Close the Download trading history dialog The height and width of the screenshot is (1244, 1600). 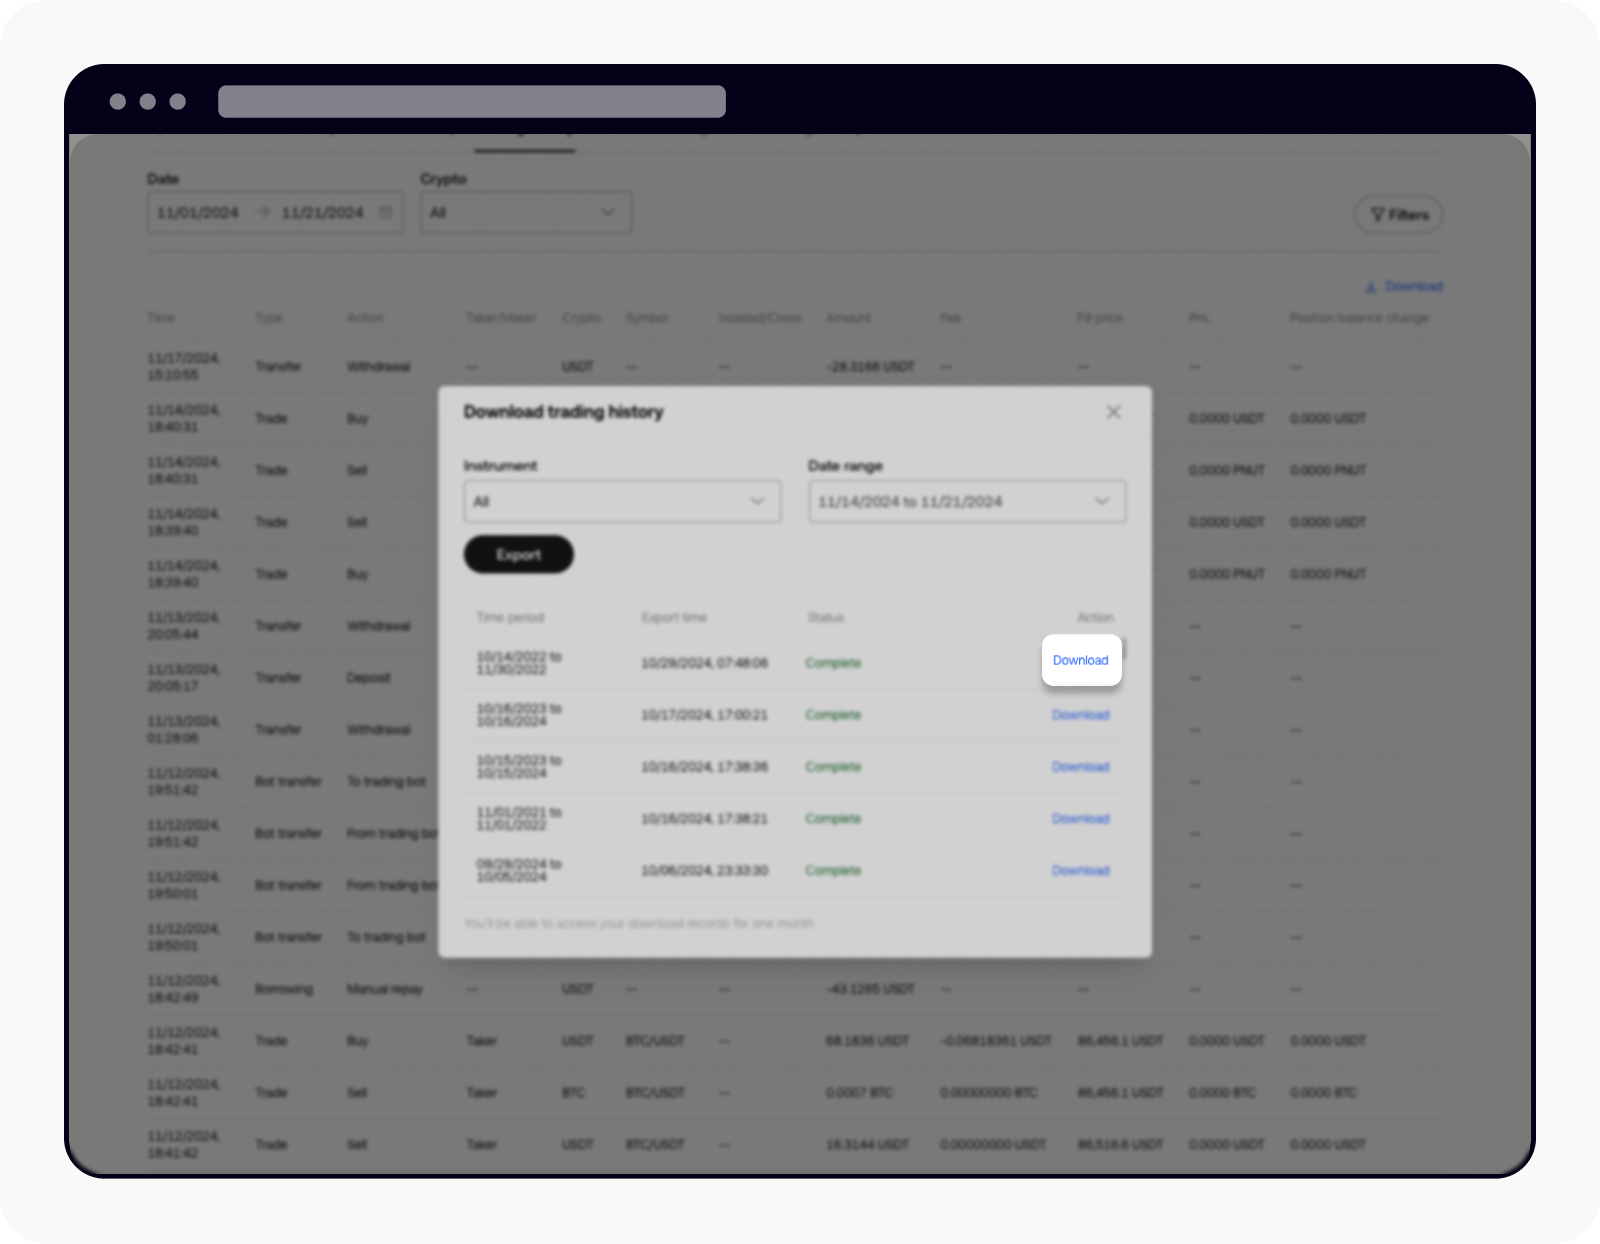coord(1113,412)
